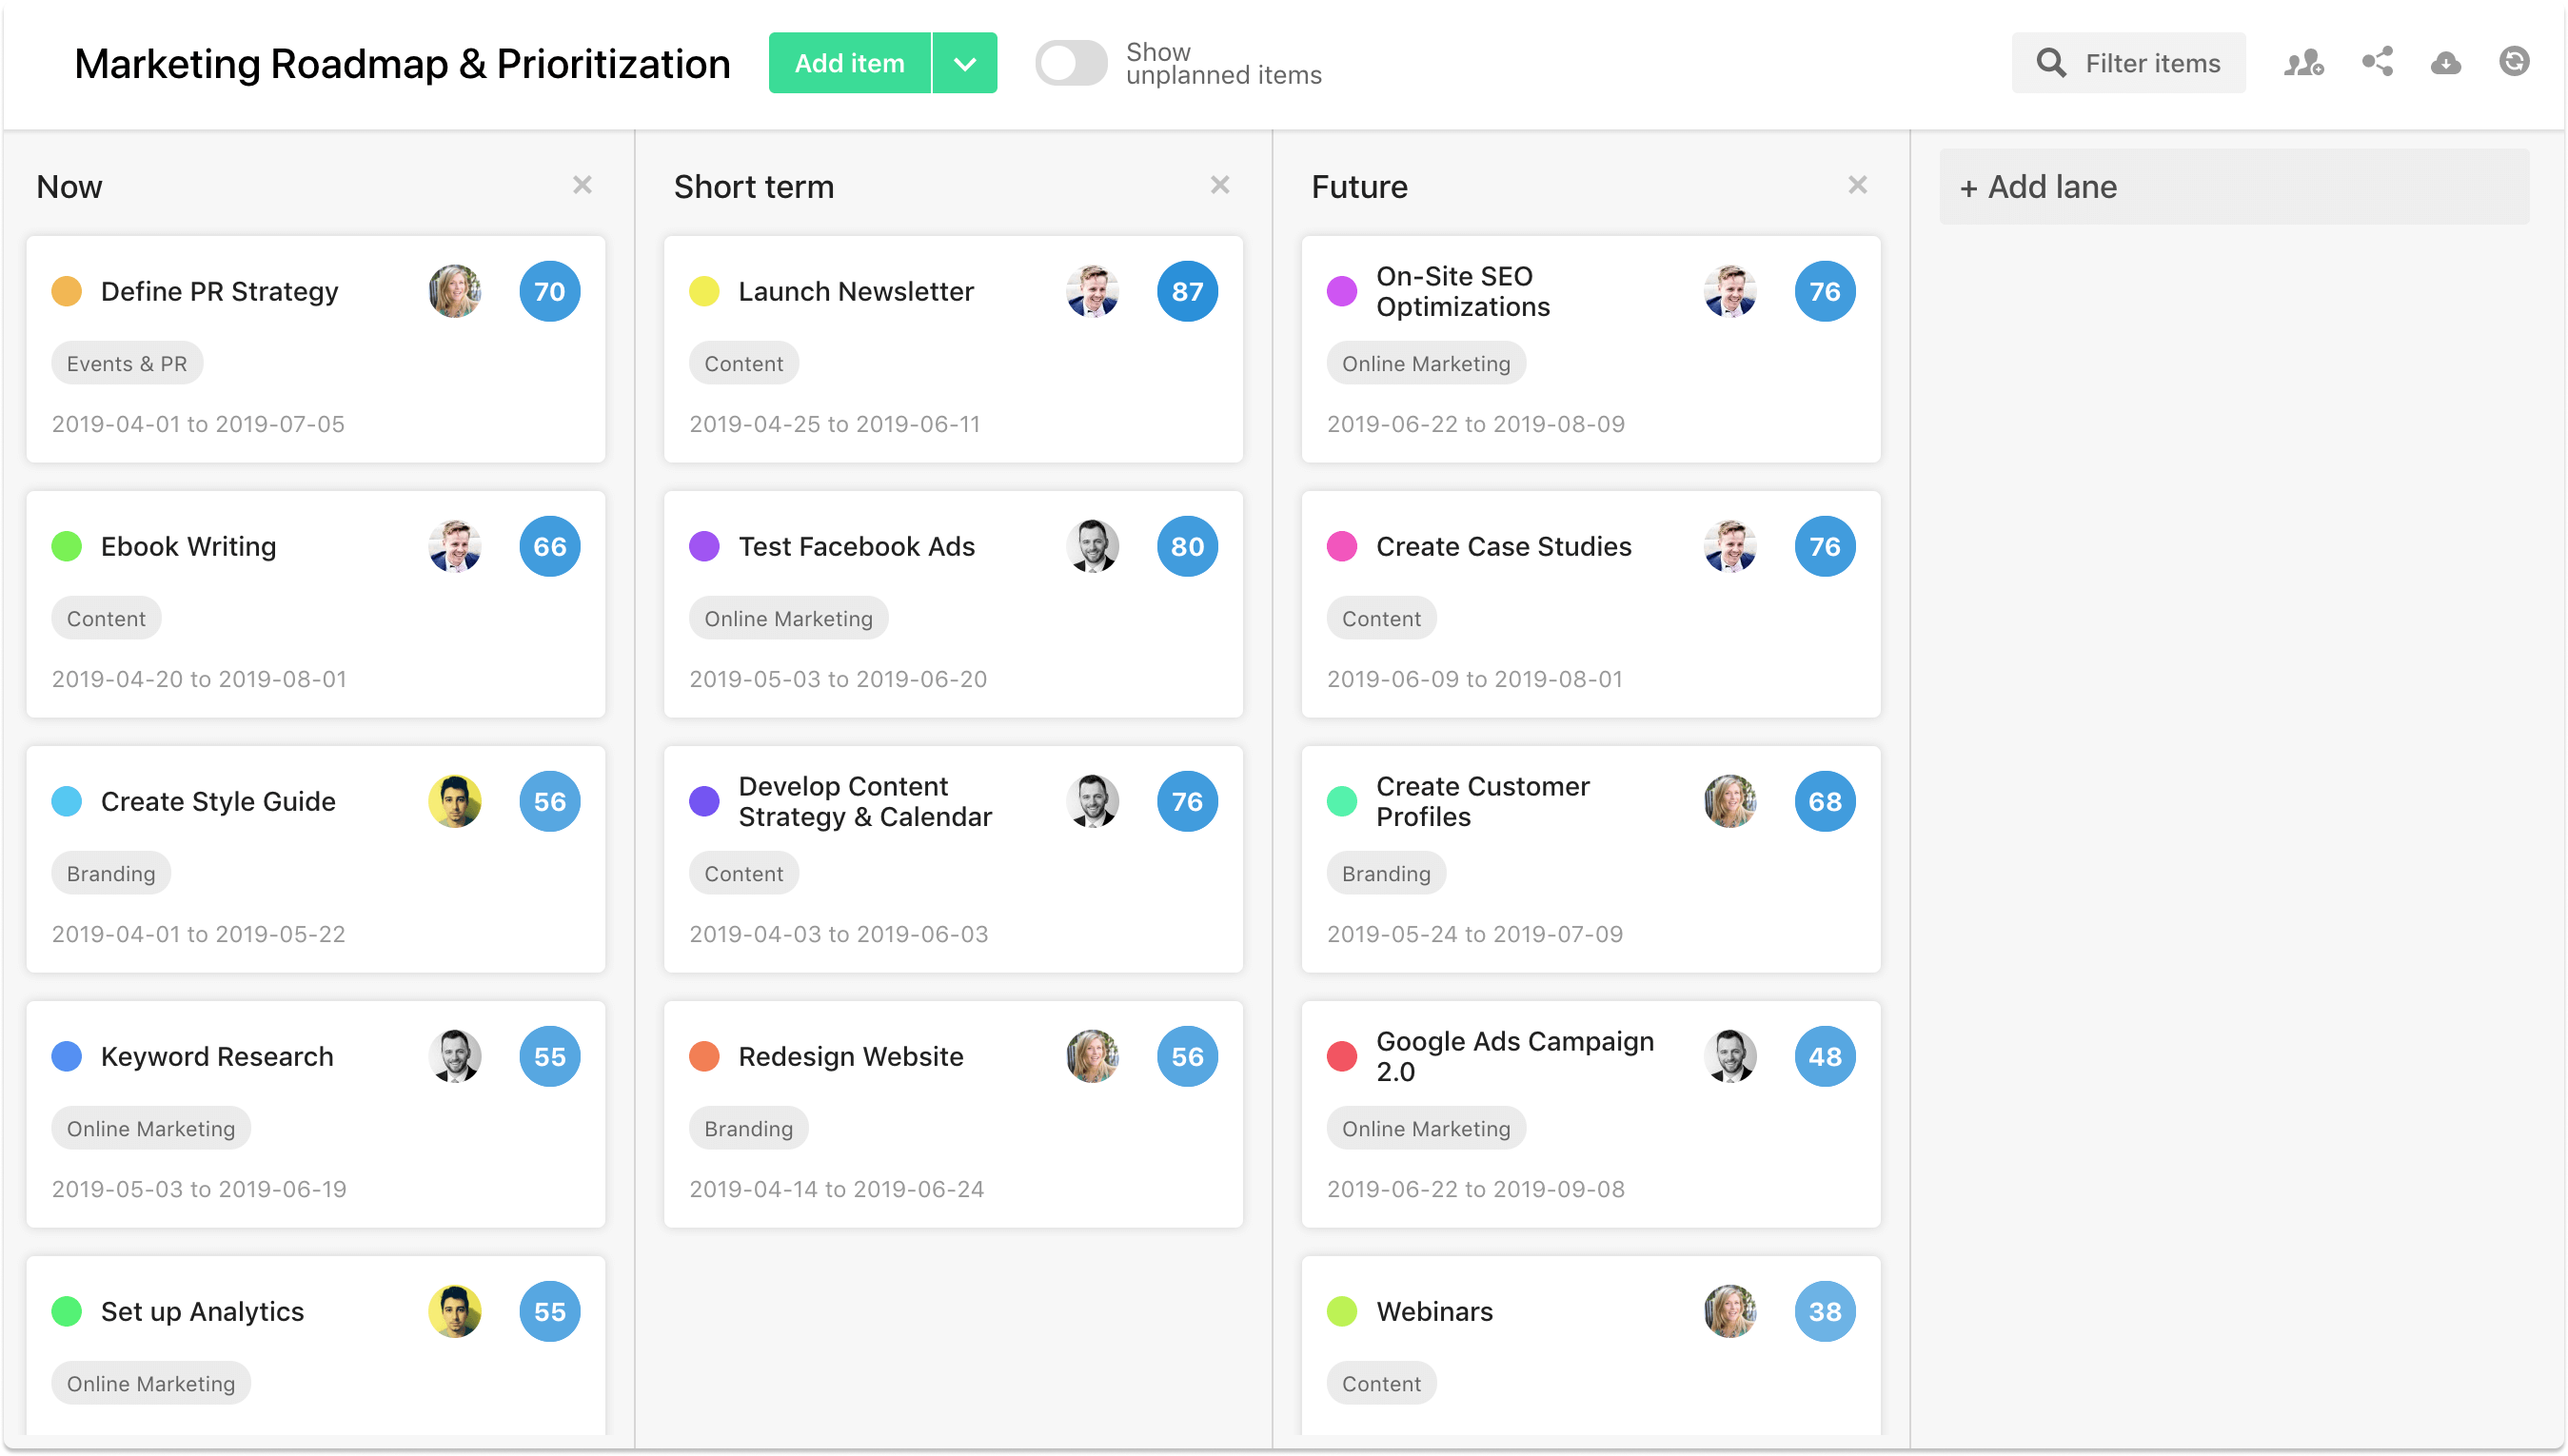Image resolution: width=2568 pixels, height=1456 pixels.
Task: Open the Add item dropdown arrow
Action: [964, 62]
